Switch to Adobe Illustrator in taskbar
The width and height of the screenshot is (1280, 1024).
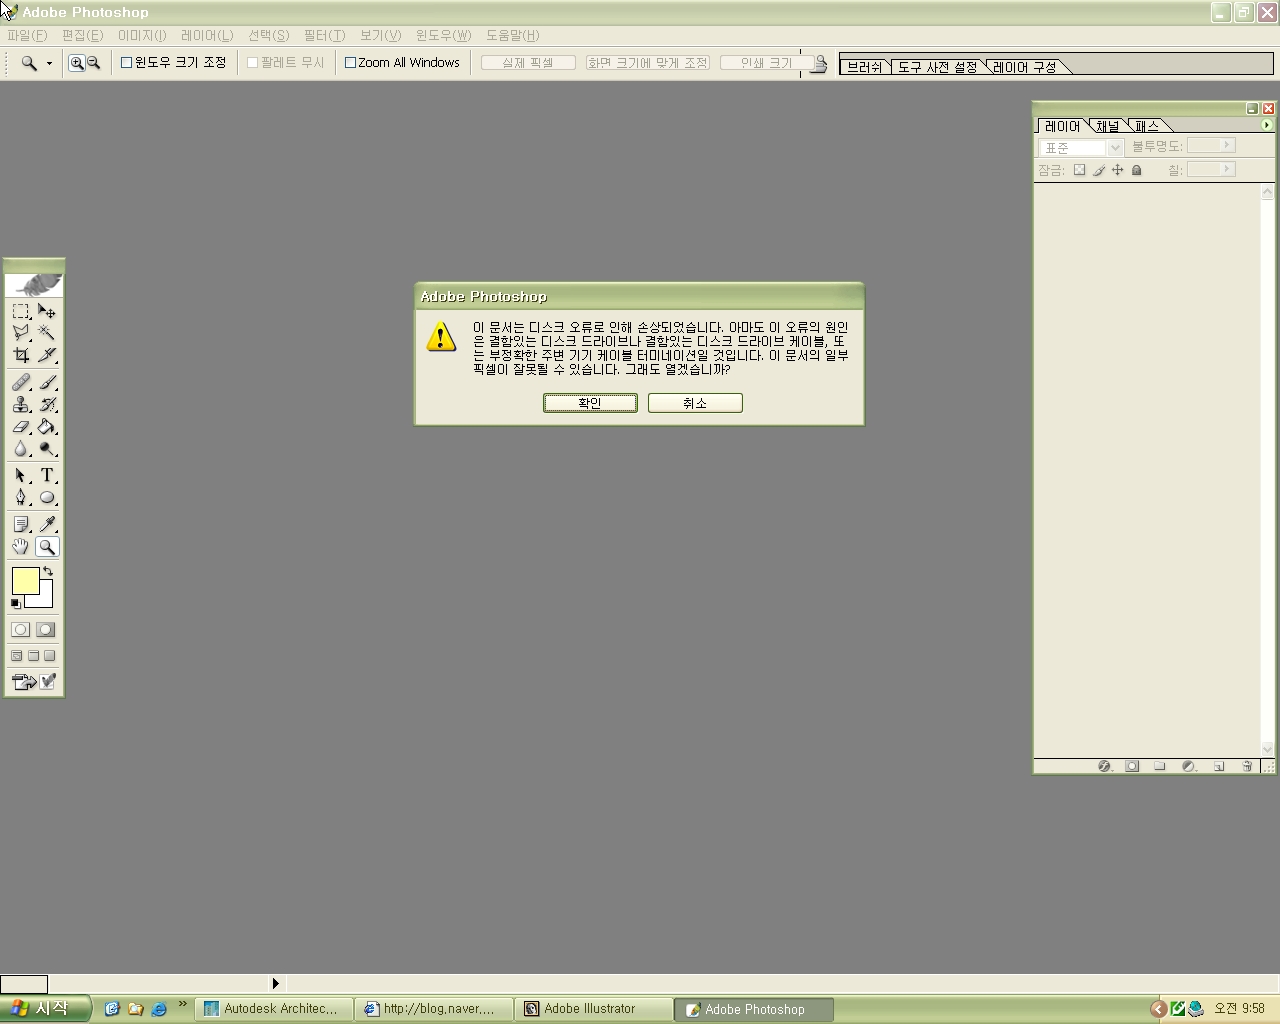click(593, 1009)
